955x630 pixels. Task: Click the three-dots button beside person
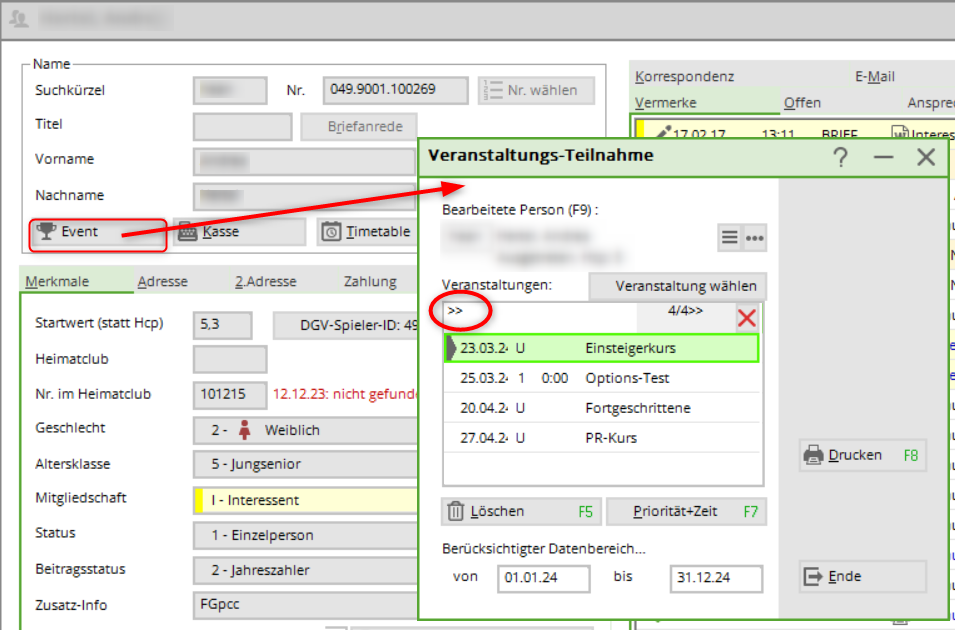click(x=755, y=238)
